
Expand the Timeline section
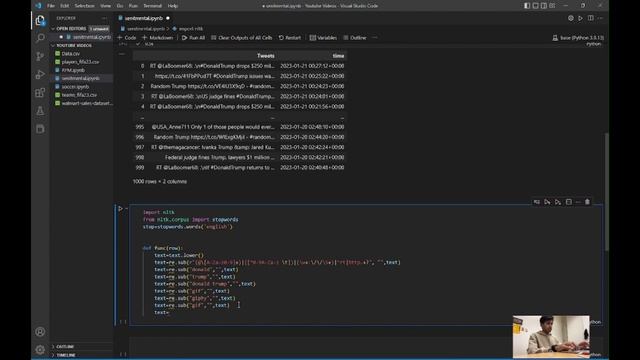[53, 355]
